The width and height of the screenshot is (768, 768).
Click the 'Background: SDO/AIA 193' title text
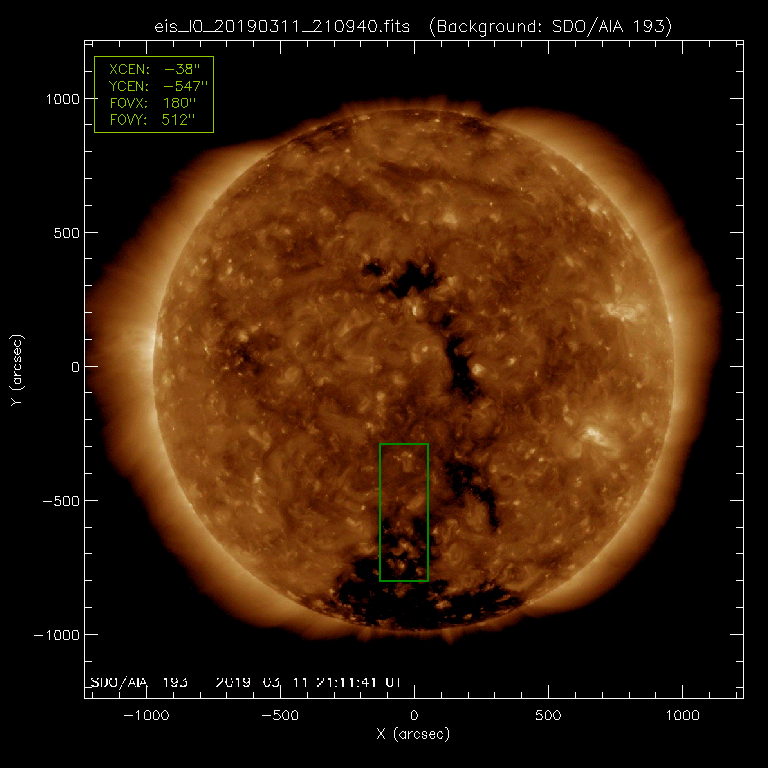550,25
